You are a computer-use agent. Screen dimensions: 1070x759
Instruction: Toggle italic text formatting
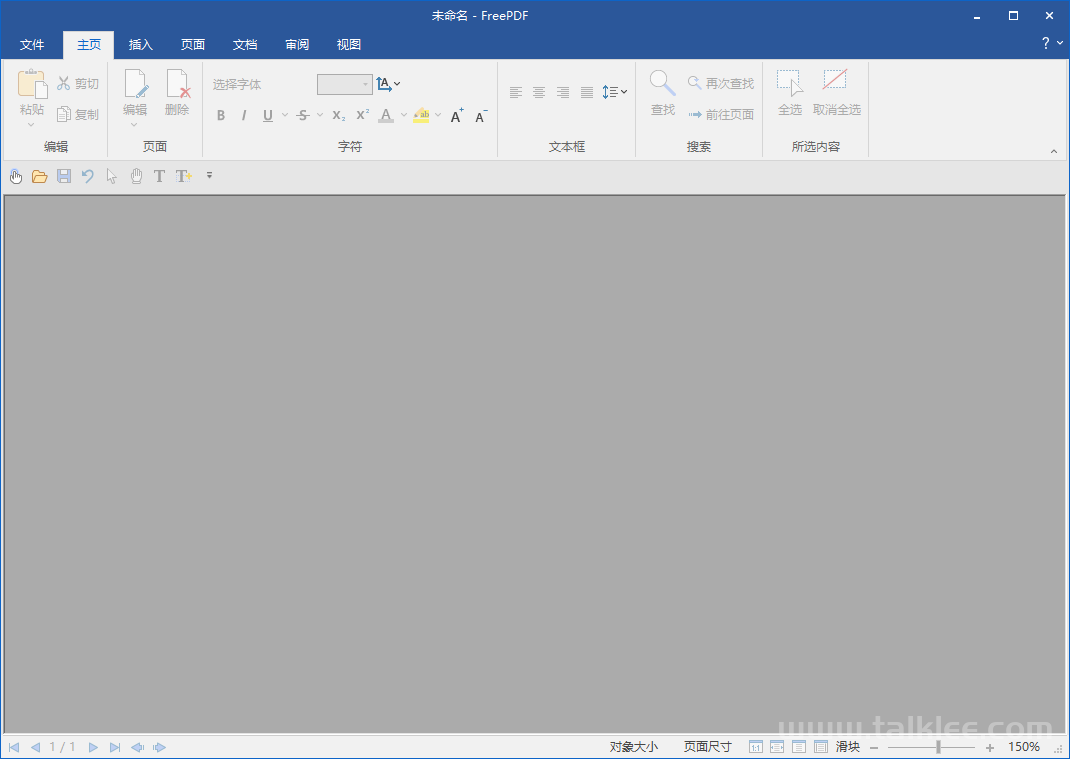coord(244,115)
